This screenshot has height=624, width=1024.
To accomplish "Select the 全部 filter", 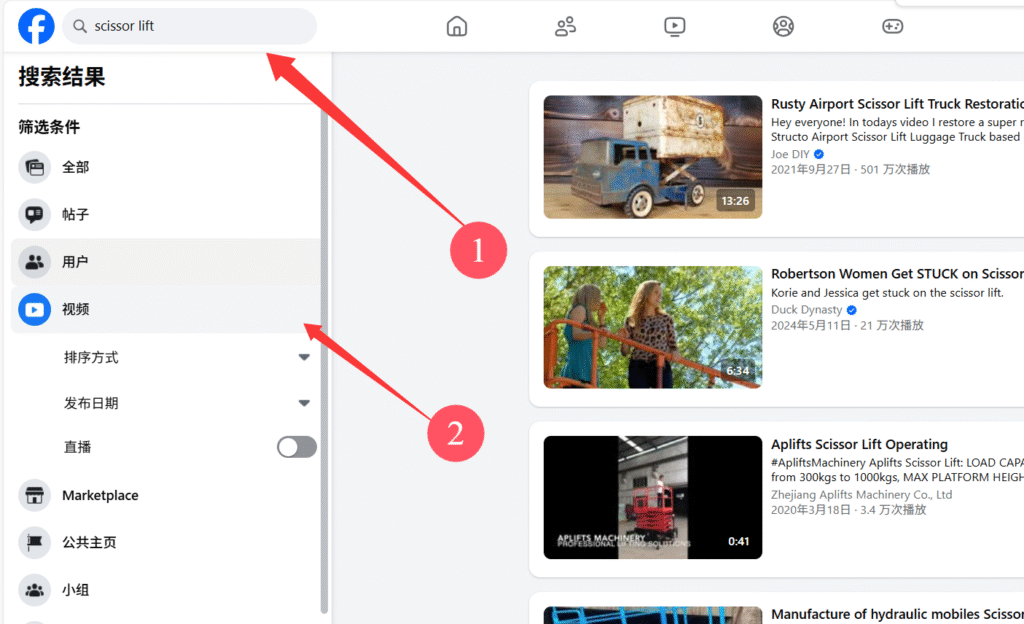I will tap(75, 167).
